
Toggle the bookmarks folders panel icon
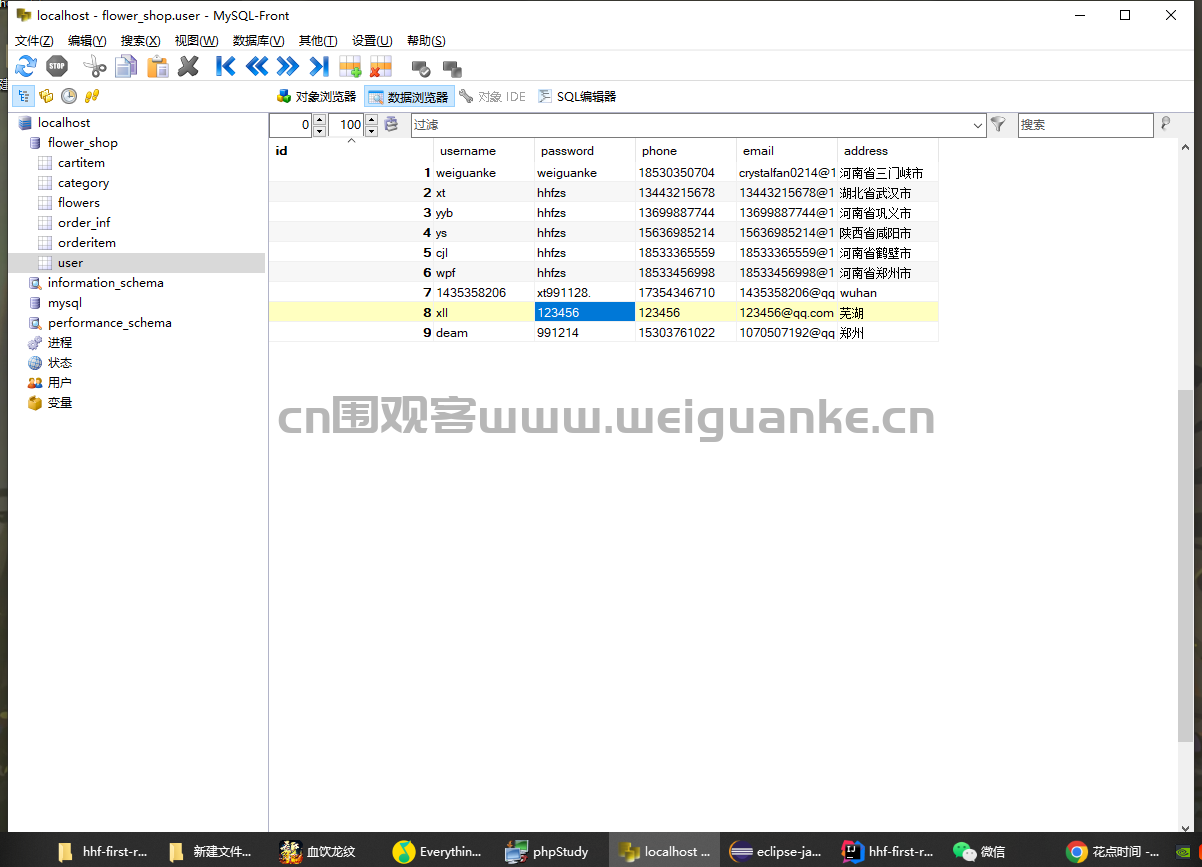coord(46,96)
